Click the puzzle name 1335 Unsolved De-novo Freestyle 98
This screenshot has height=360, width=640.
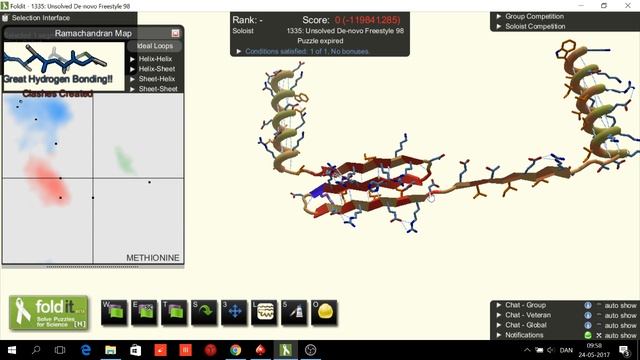[345, 31]
